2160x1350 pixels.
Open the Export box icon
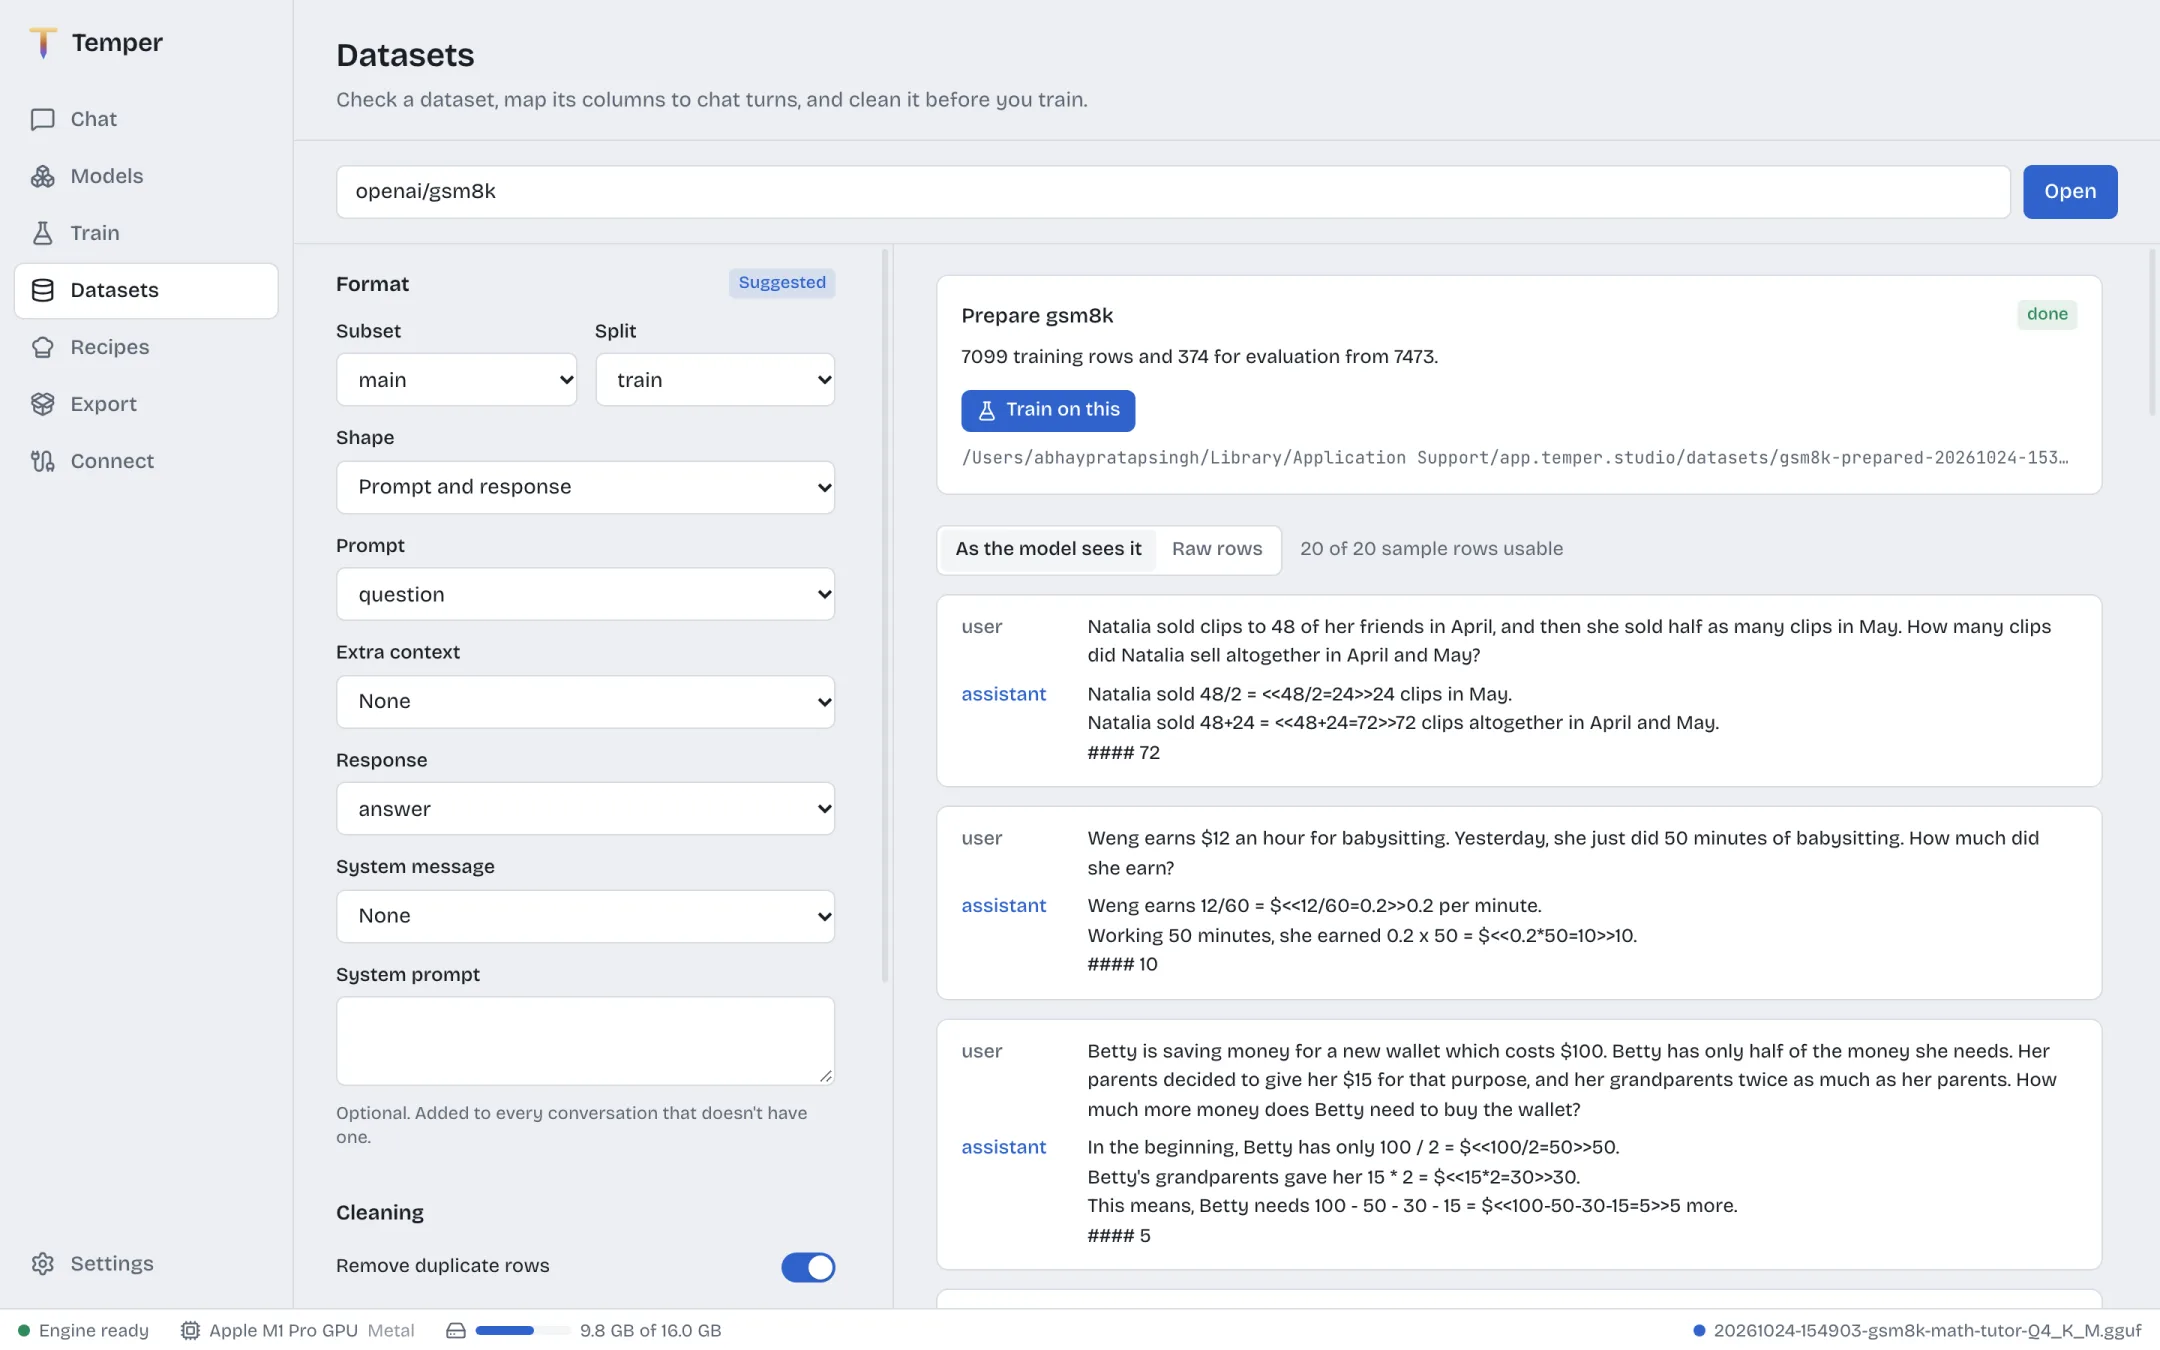coord(42,404)
